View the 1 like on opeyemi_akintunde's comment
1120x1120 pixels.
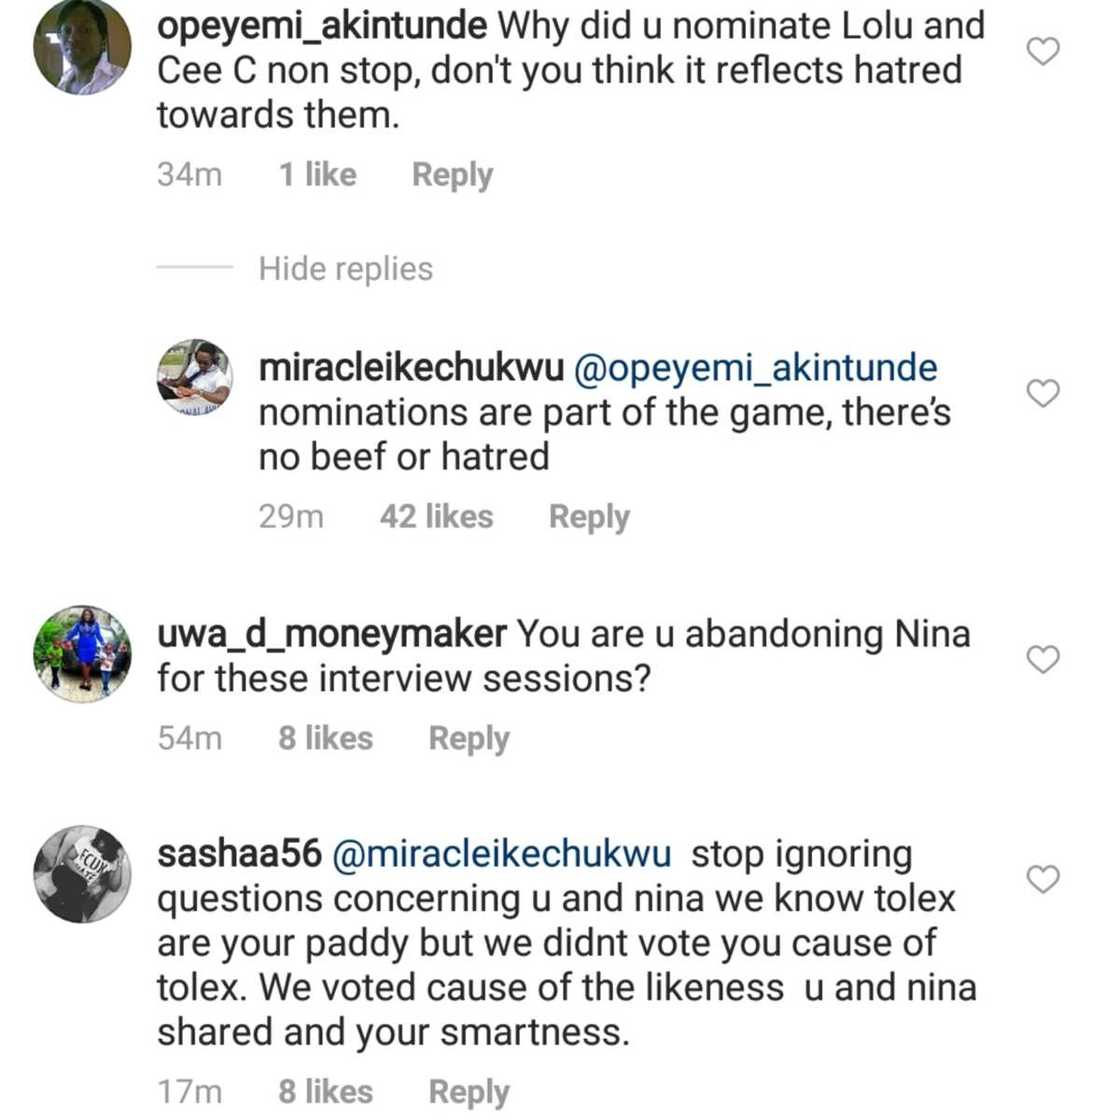pos(315,174)
